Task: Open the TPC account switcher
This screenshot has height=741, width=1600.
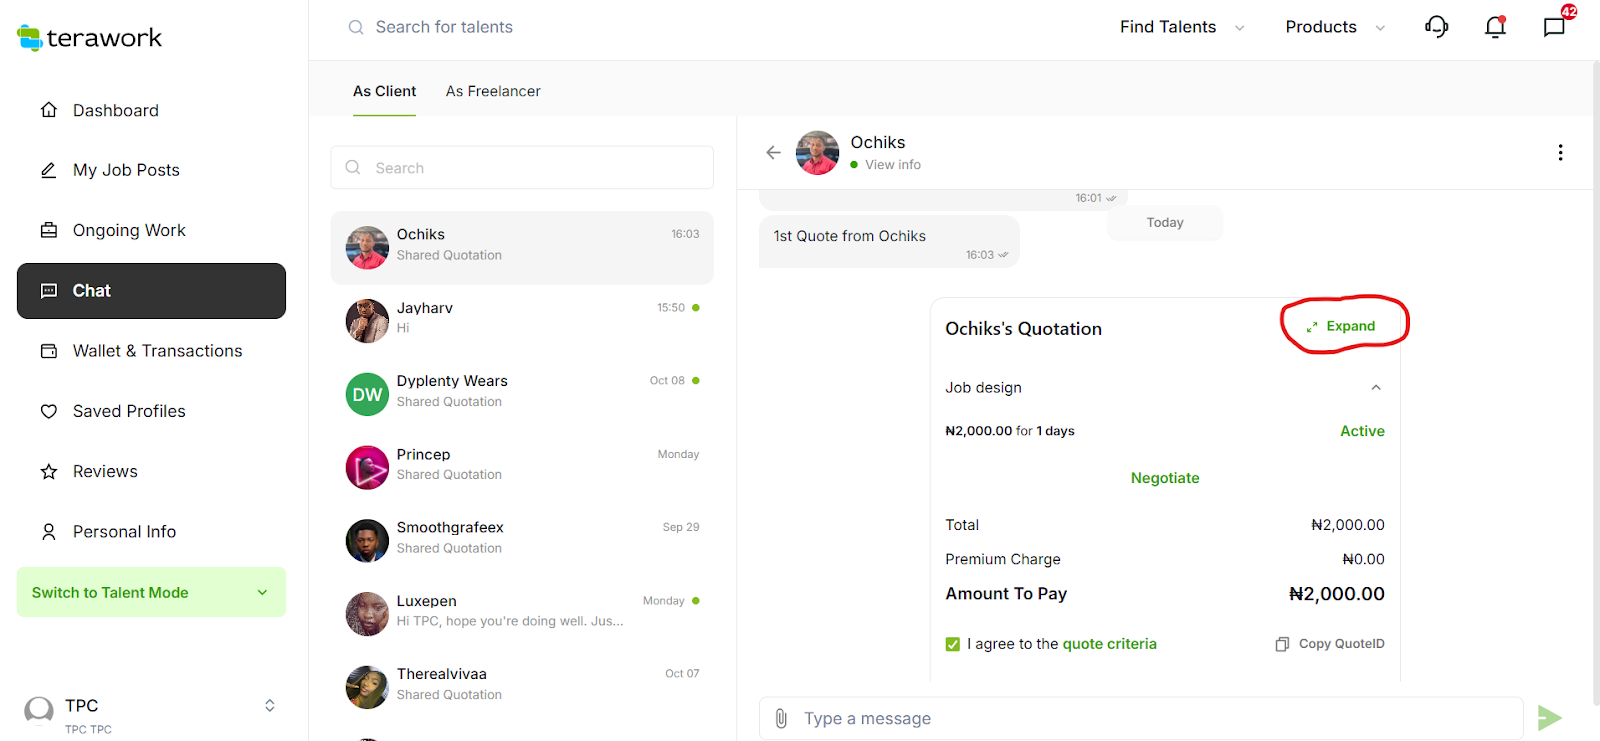Action: point(269,706)
